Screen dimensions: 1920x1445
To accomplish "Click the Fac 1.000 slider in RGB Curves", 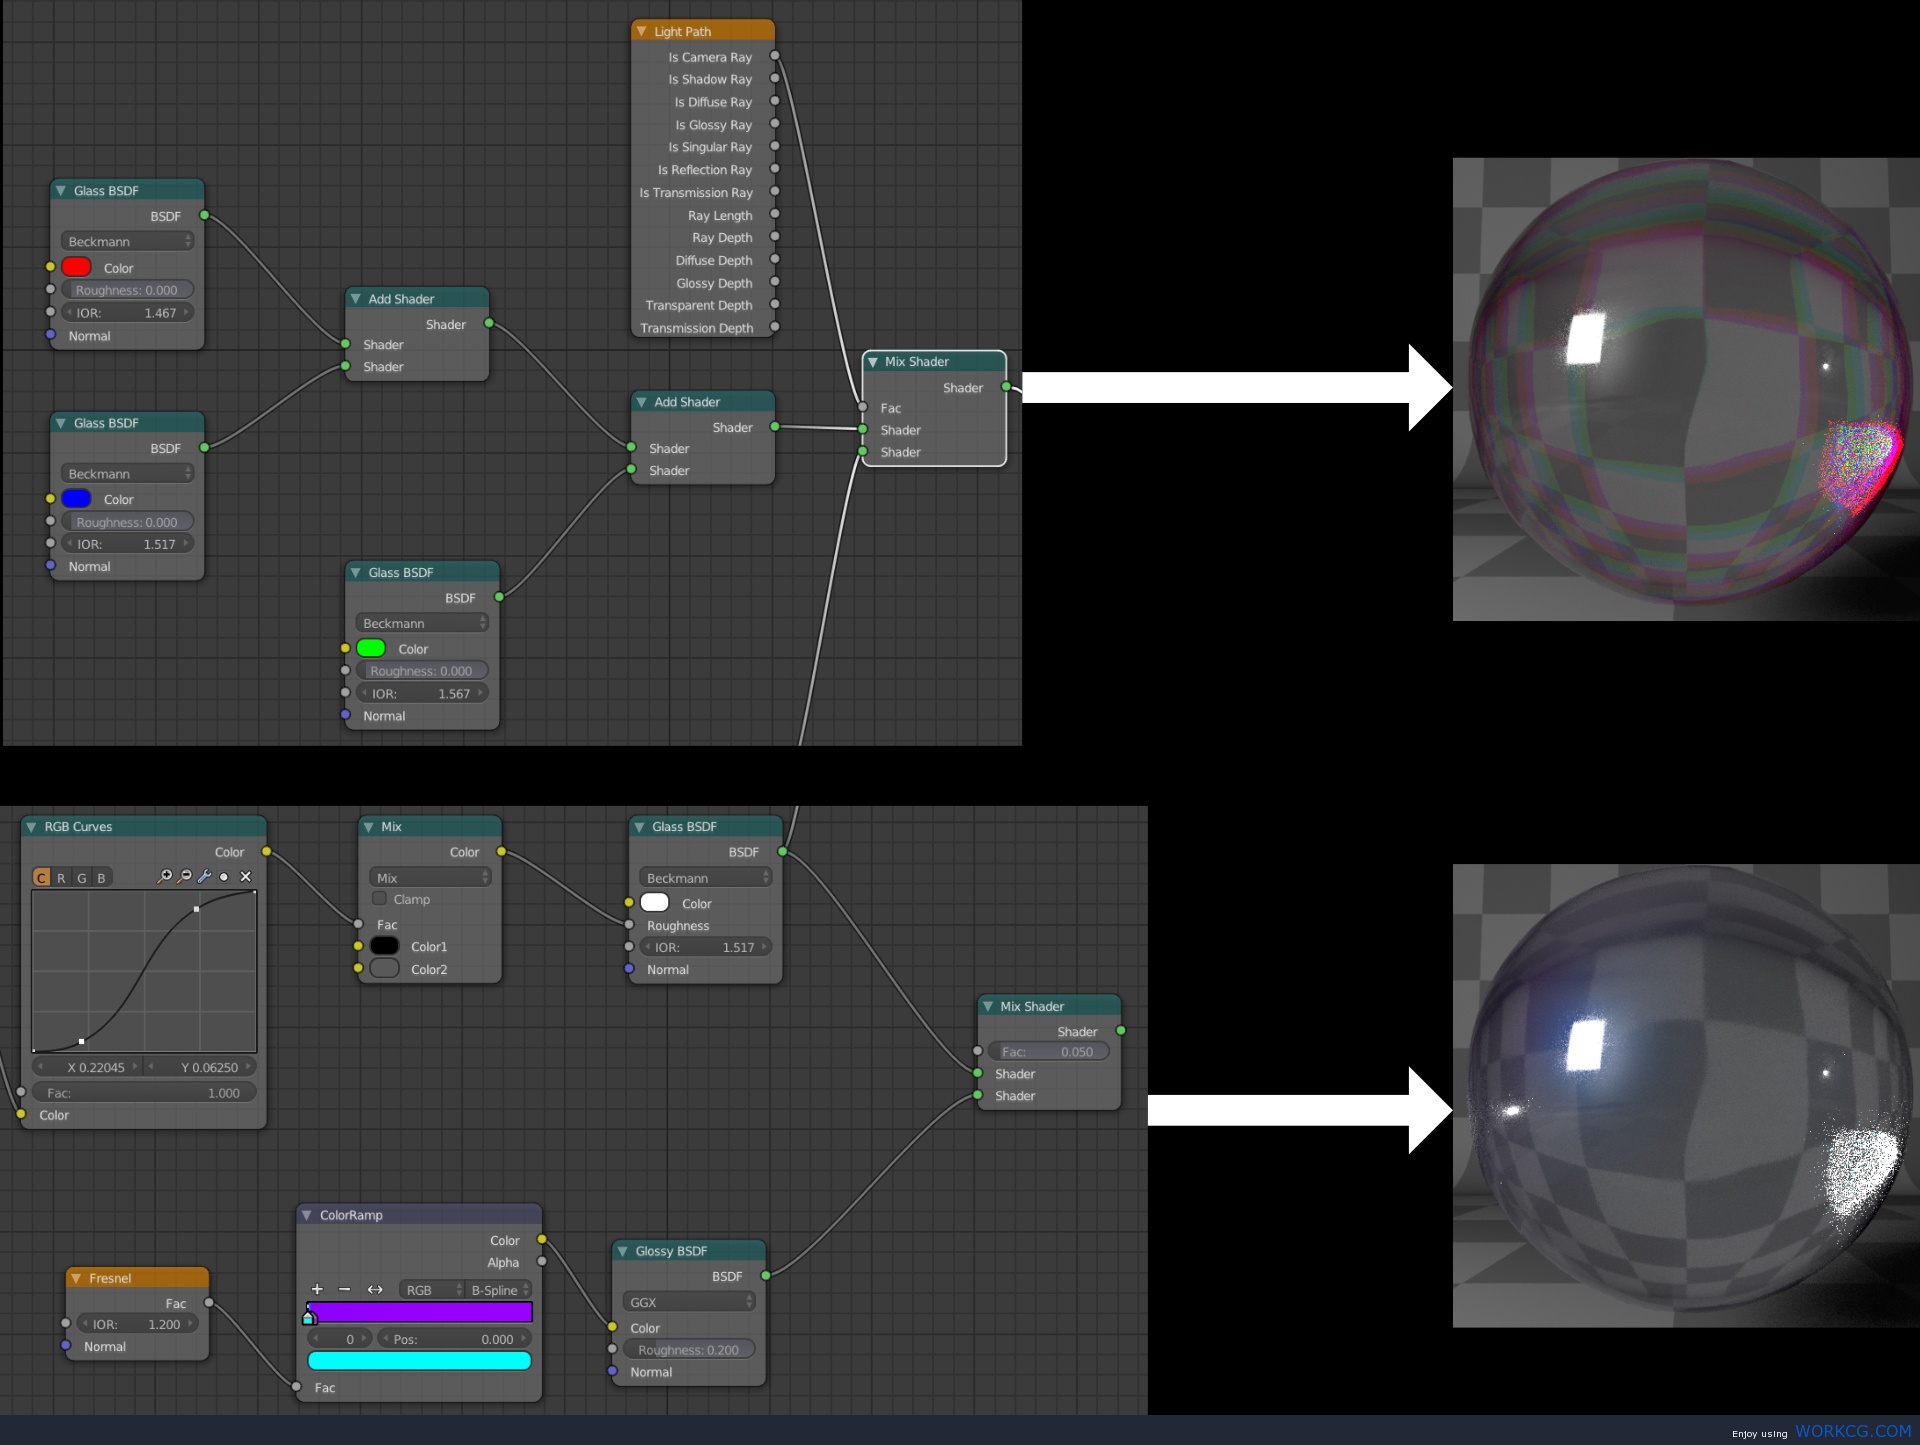I will point(144,1093).
